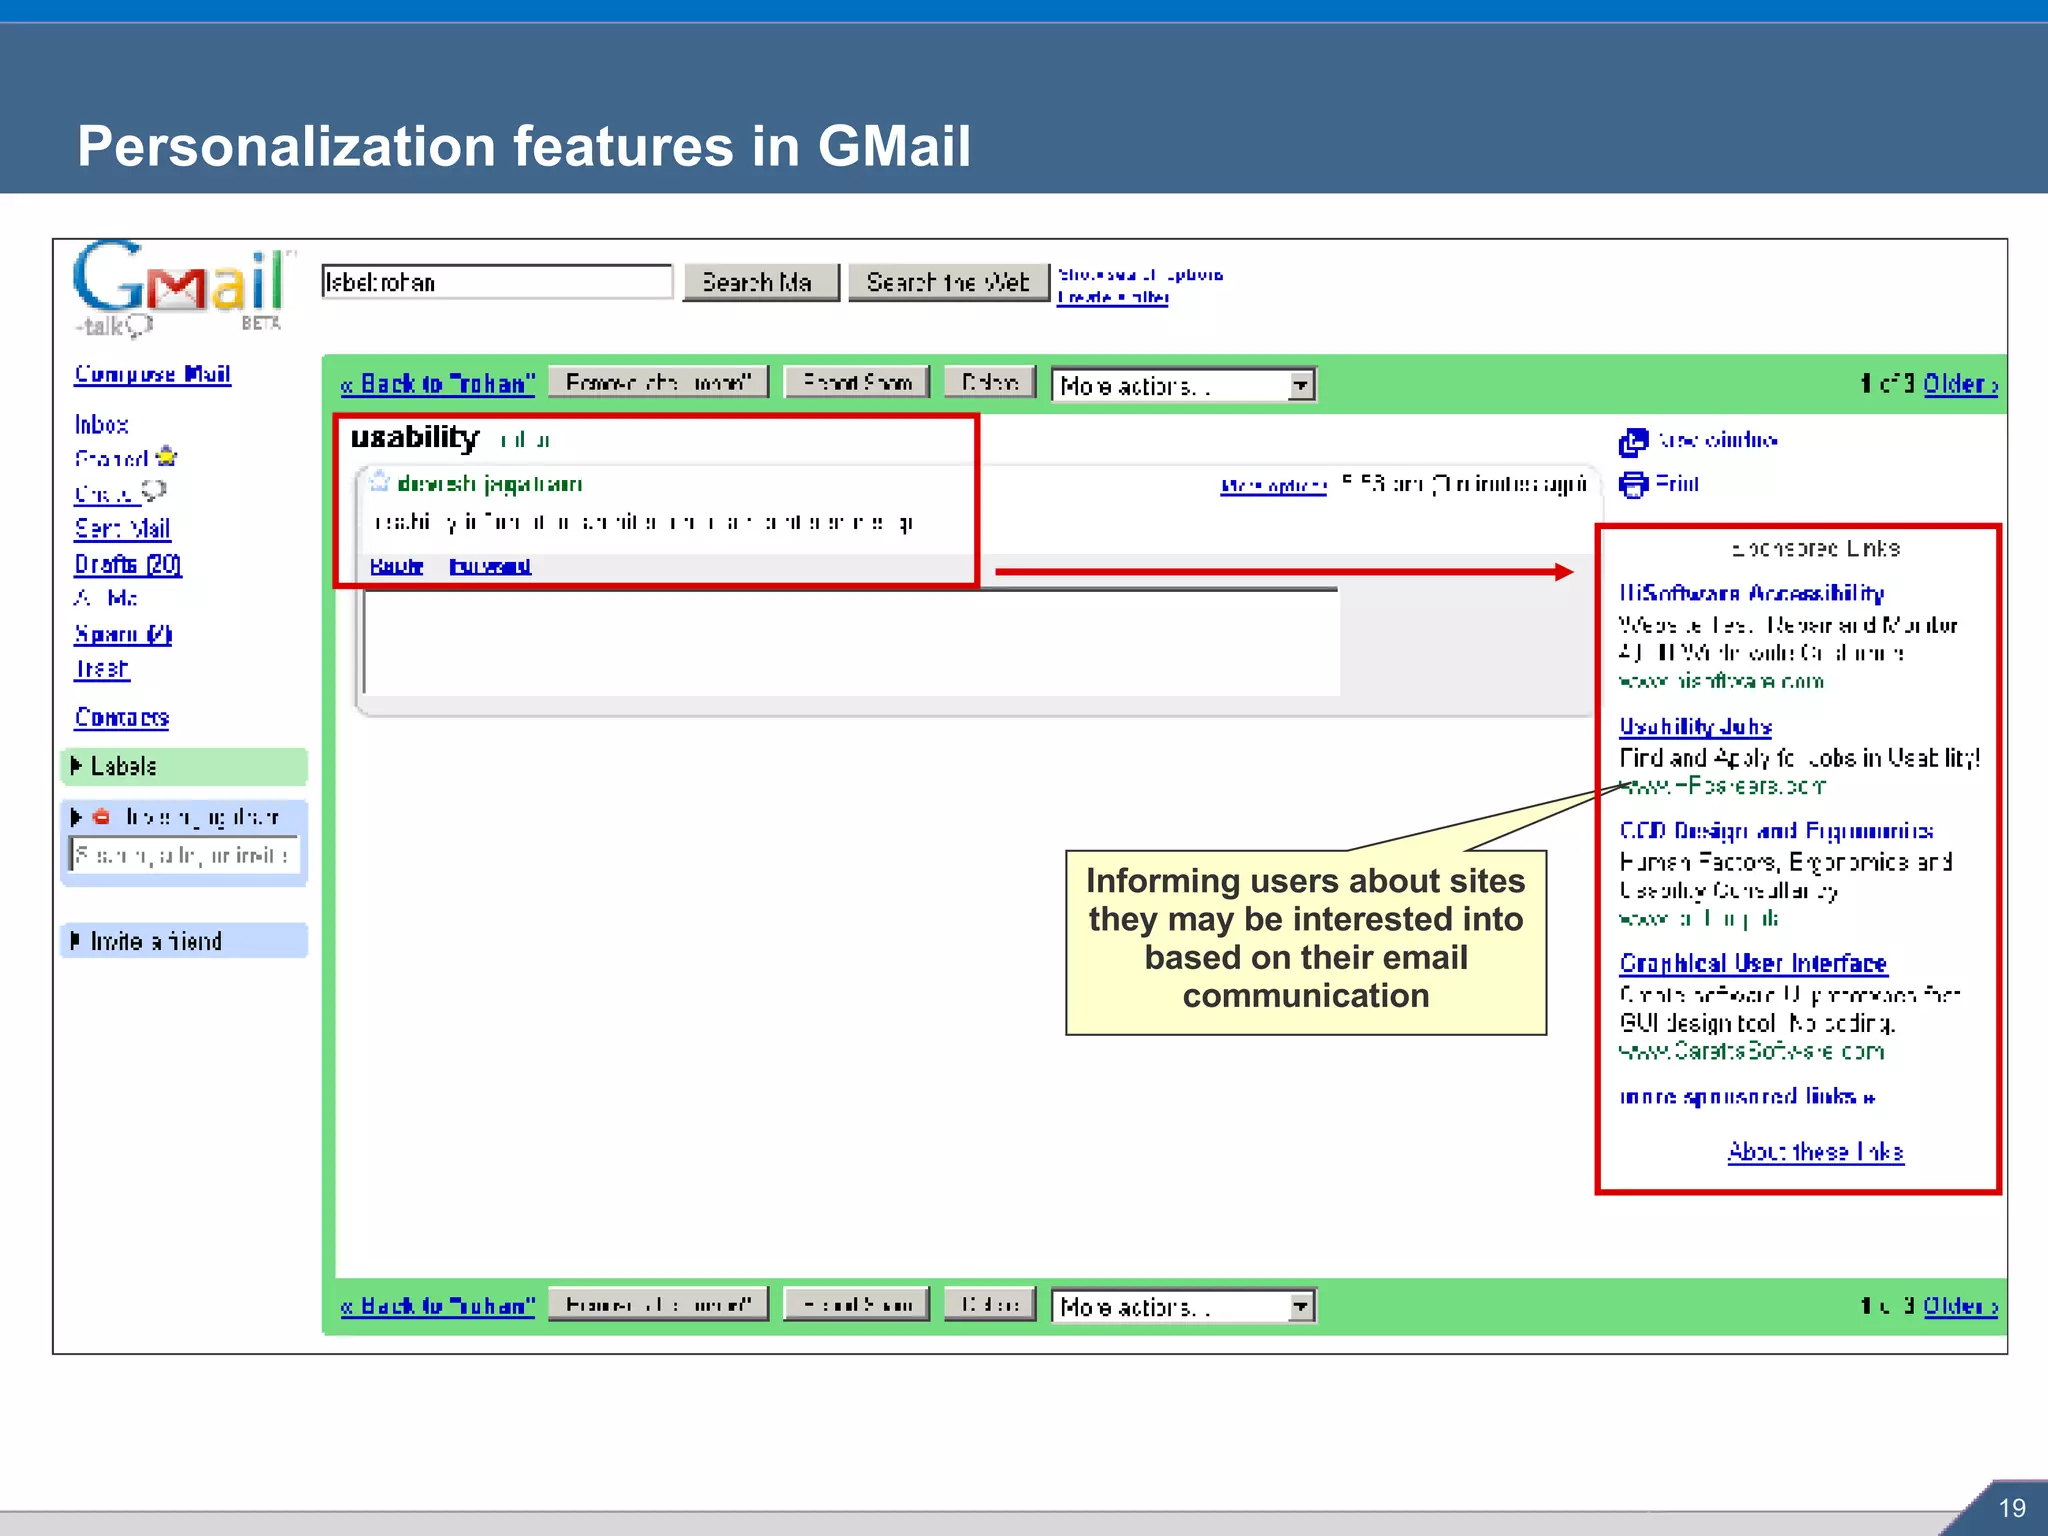Image resolution: width=2048 pixels, height=1536 pixels.
Task: Open the Graphical User Interface ad link
Action: [1754, 964]
